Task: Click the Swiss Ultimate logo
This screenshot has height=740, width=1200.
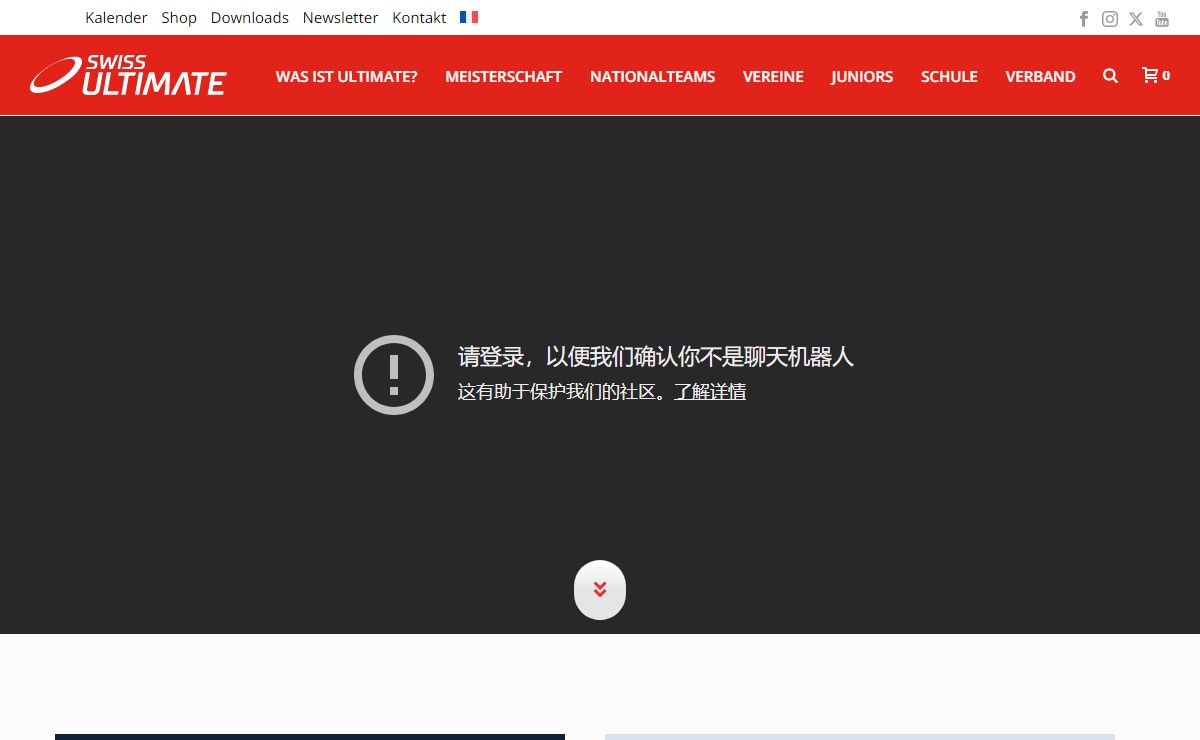Action: click(x=128, y=75)
